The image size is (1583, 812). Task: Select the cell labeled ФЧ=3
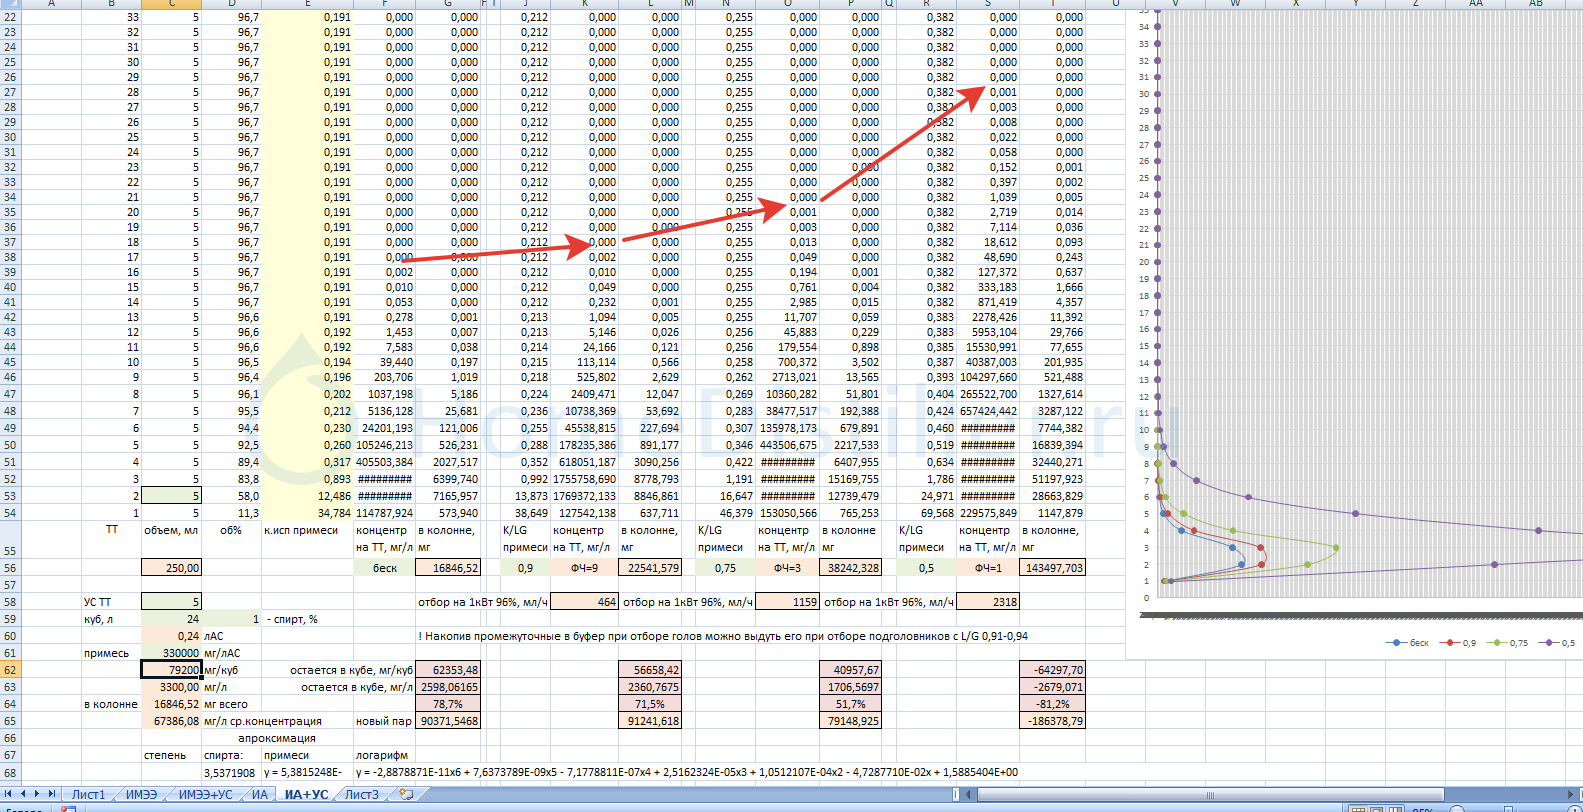pyautogui.click(x=787, y=568)
